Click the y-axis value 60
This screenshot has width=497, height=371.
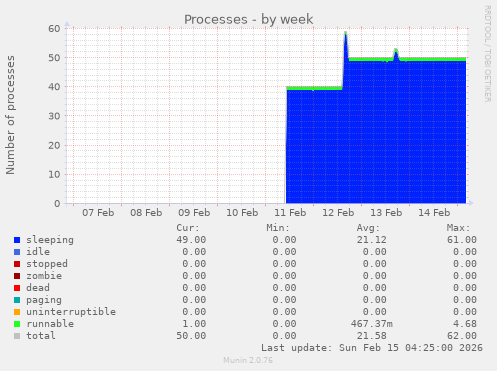[x=54, y=29]
